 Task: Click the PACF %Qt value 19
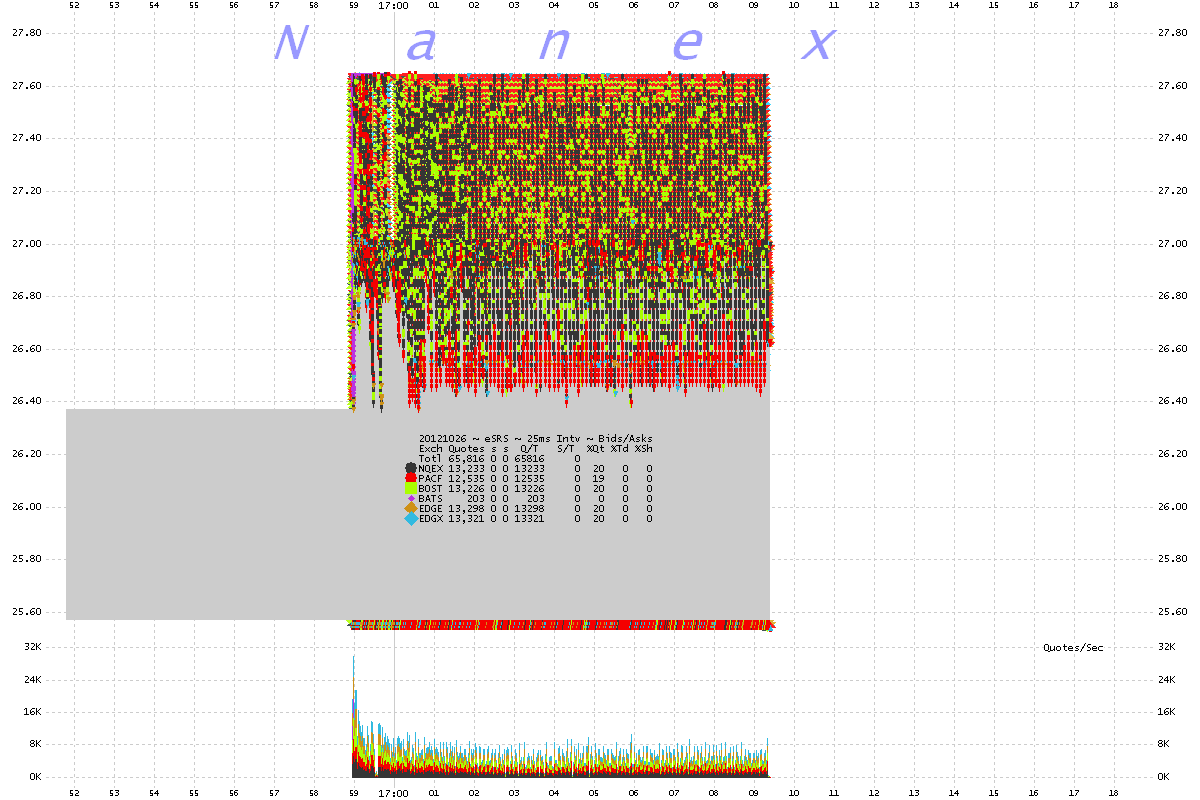[598, 478]
